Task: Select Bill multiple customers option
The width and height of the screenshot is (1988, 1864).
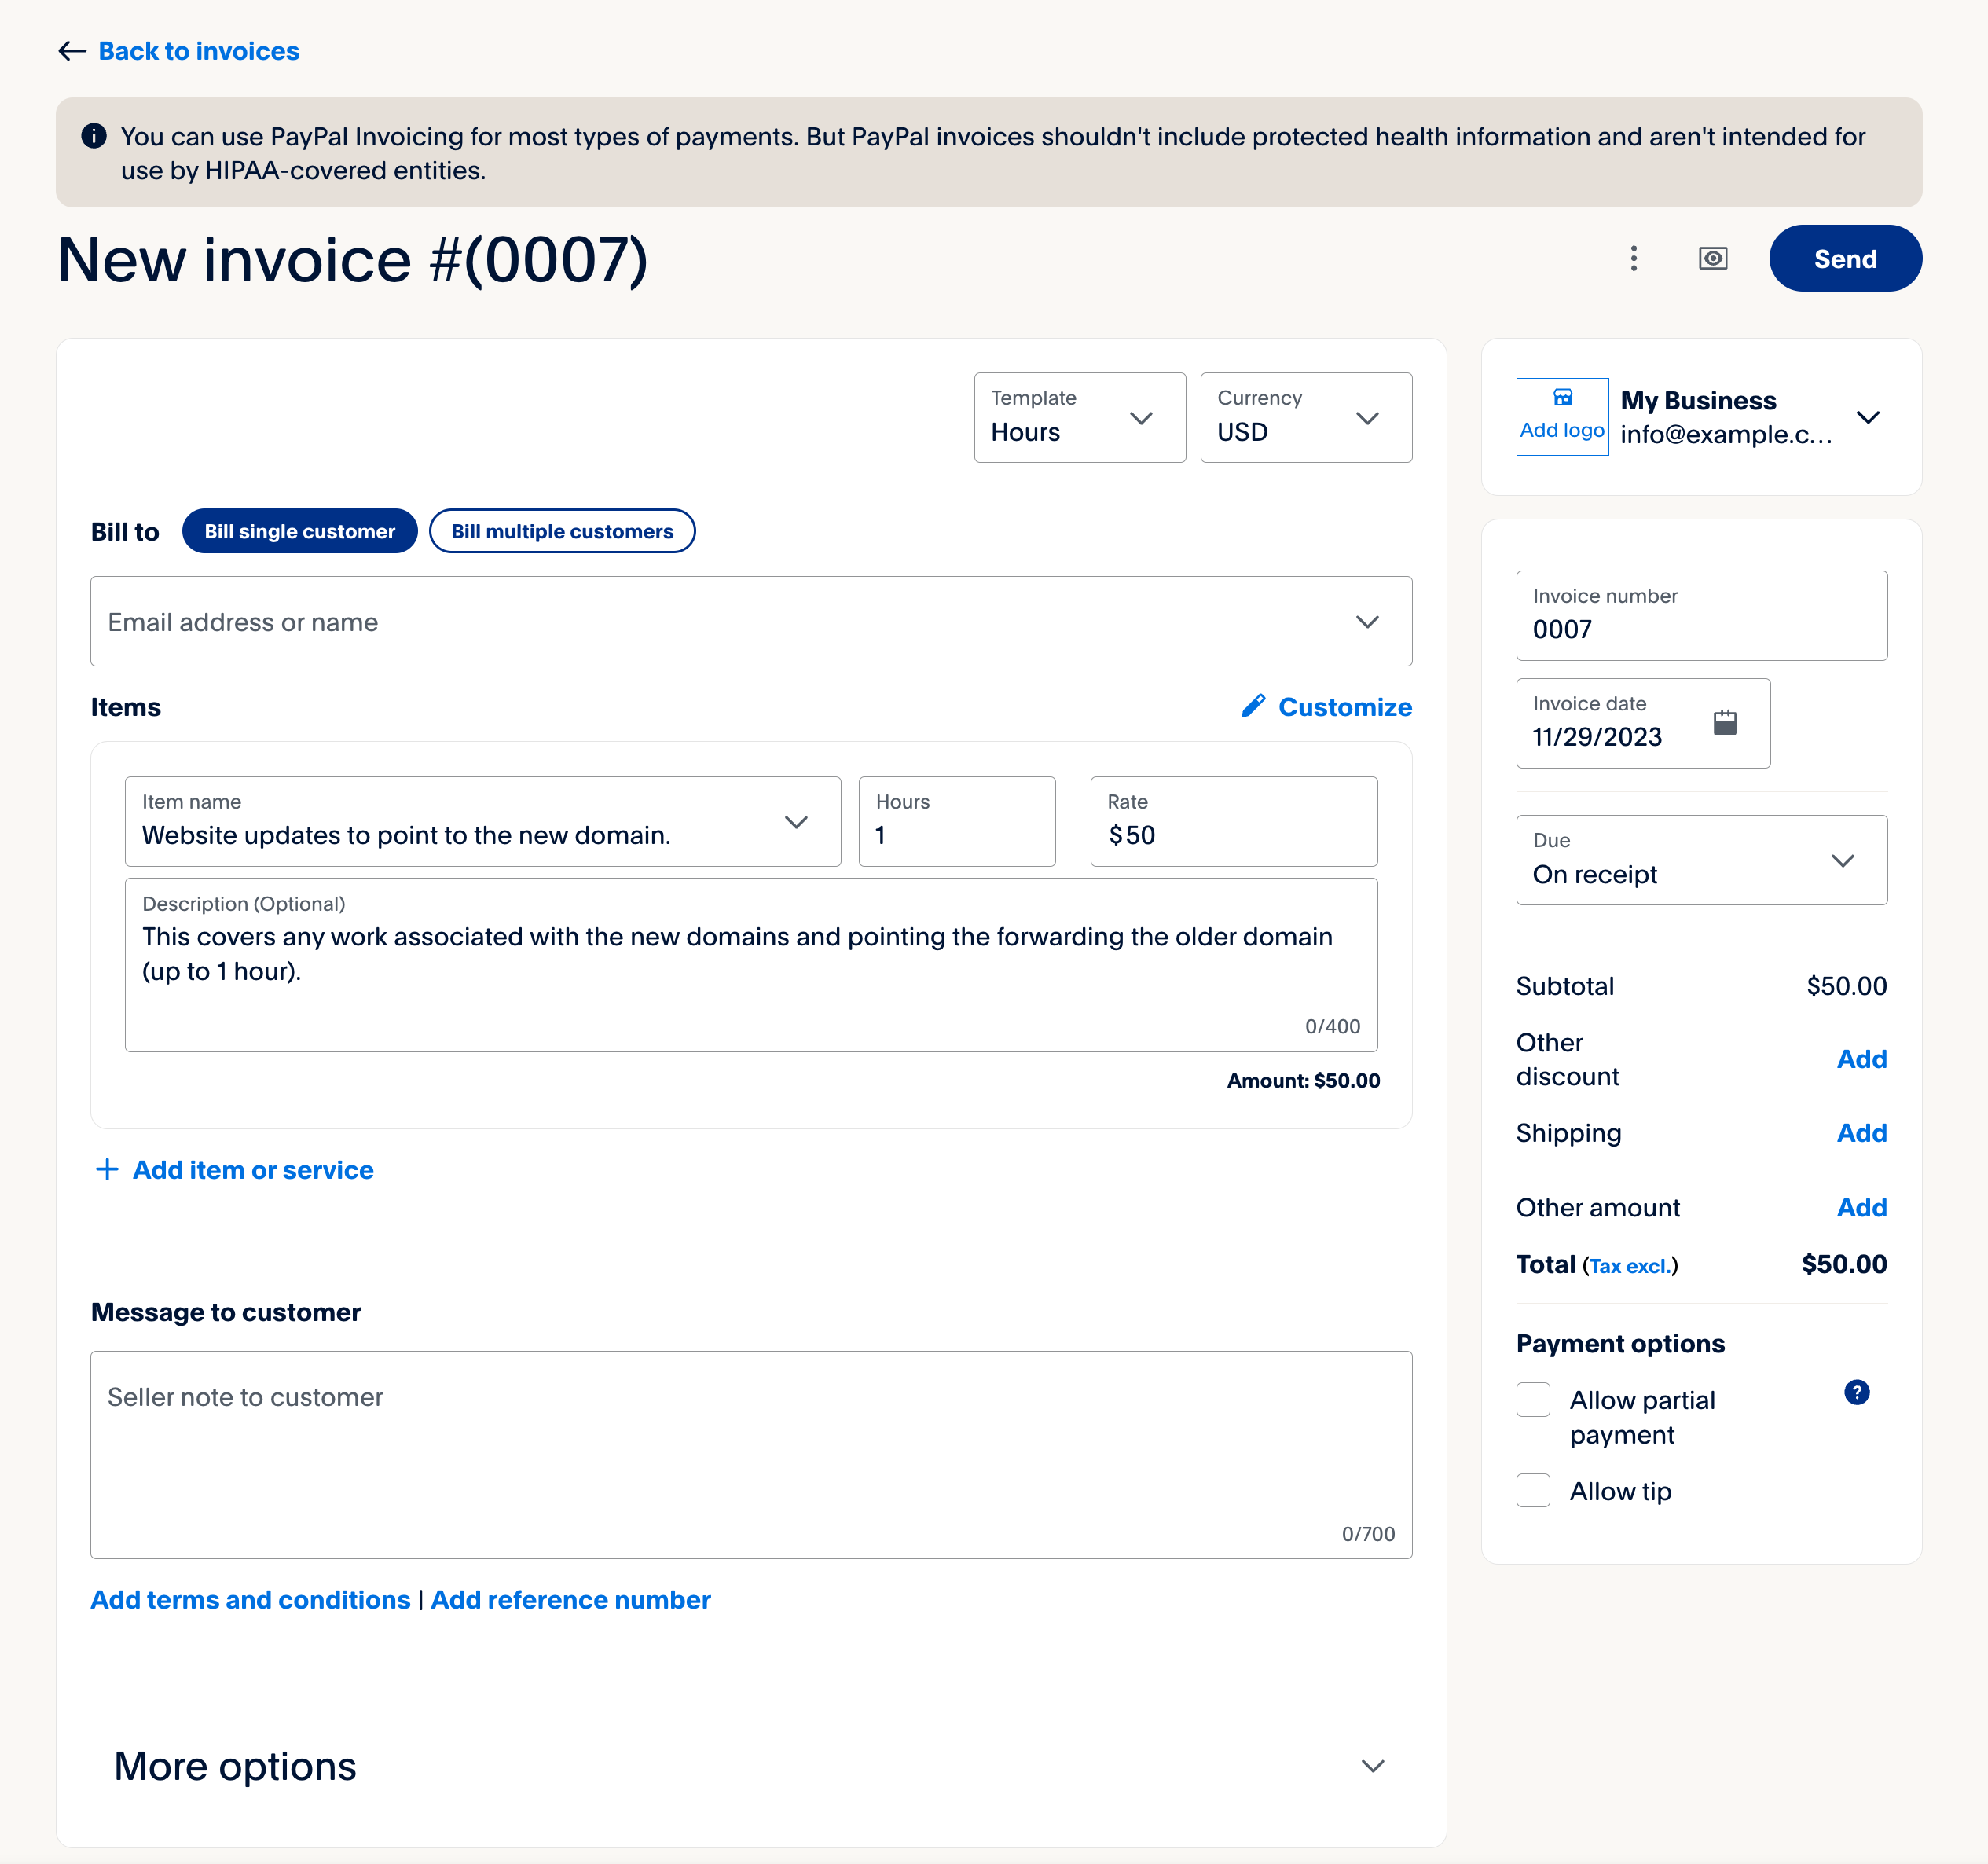Action: pyautogui.click(x=562, y=531)
